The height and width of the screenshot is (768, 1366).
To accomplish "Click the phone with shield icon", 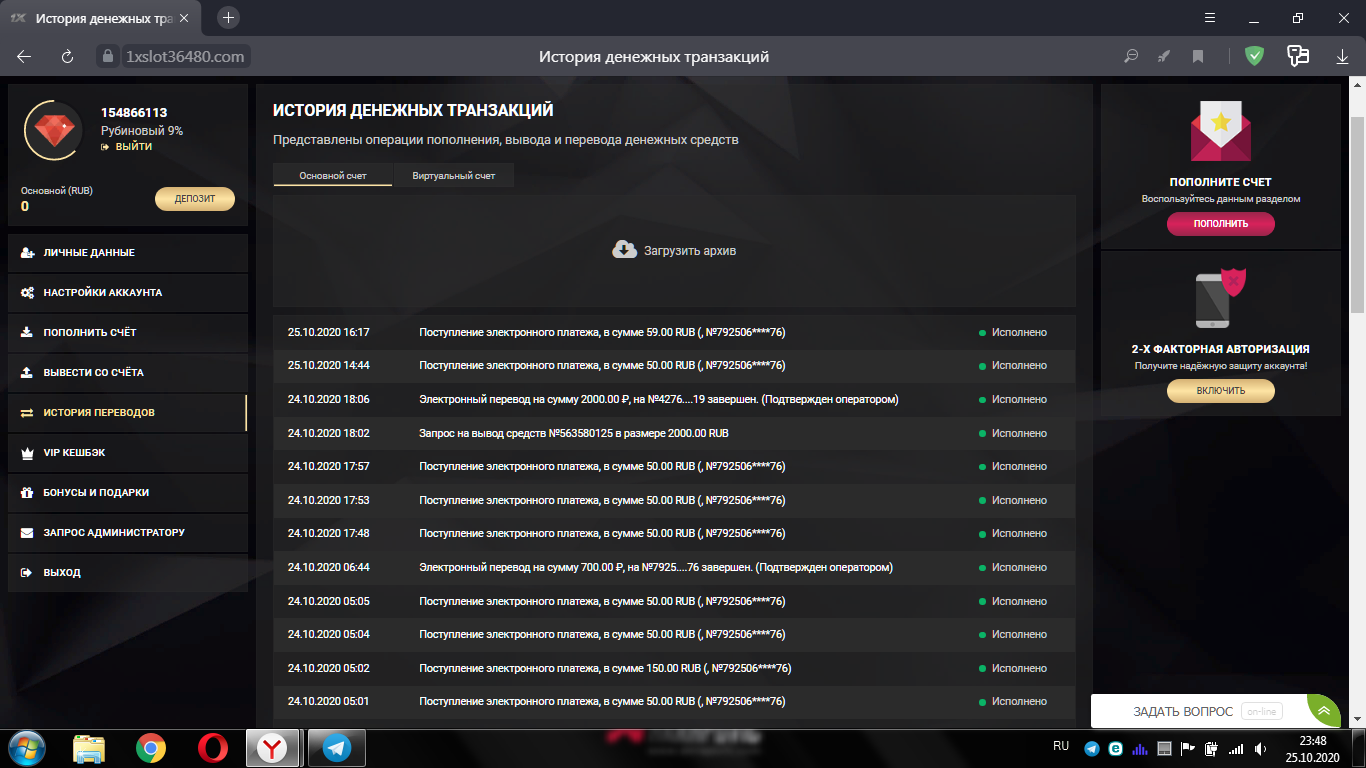I will pyautogui.click(x=1220, y=300).
